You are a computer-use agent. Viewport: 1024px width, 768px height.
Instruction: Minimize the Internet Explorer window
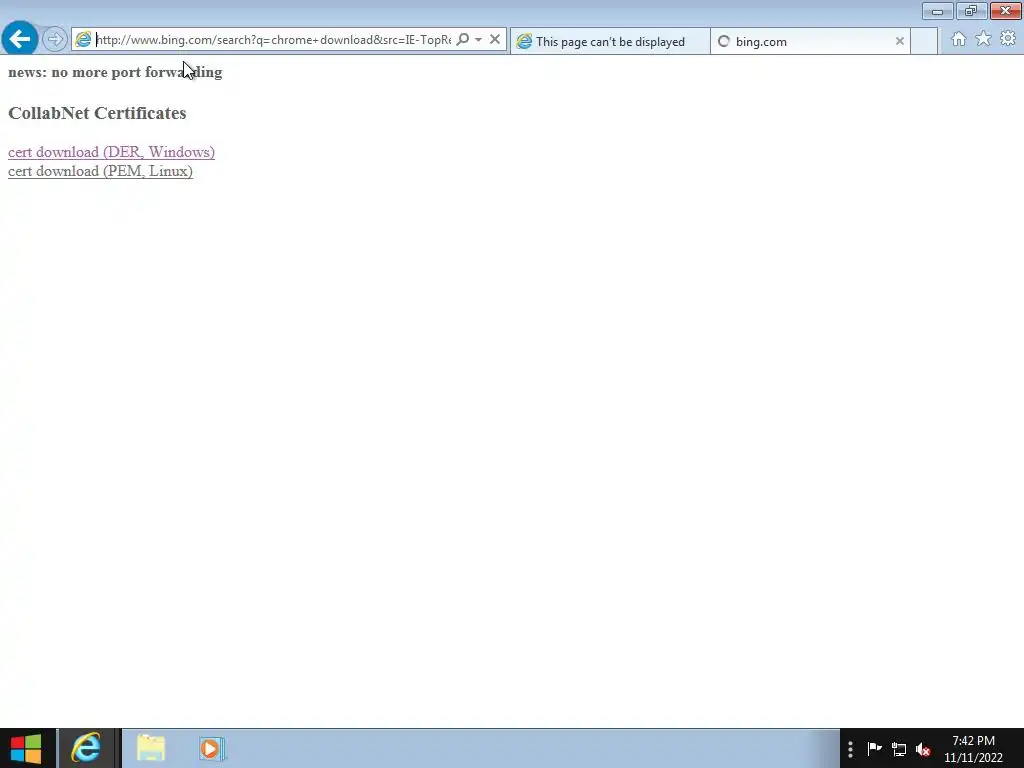click(937, 11)
